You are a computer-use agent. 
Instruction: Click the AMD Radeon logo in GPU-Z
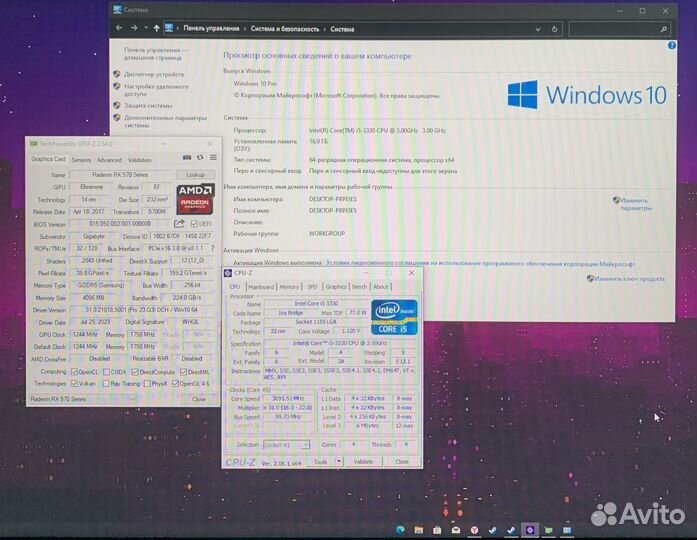[x=195, y=199]
